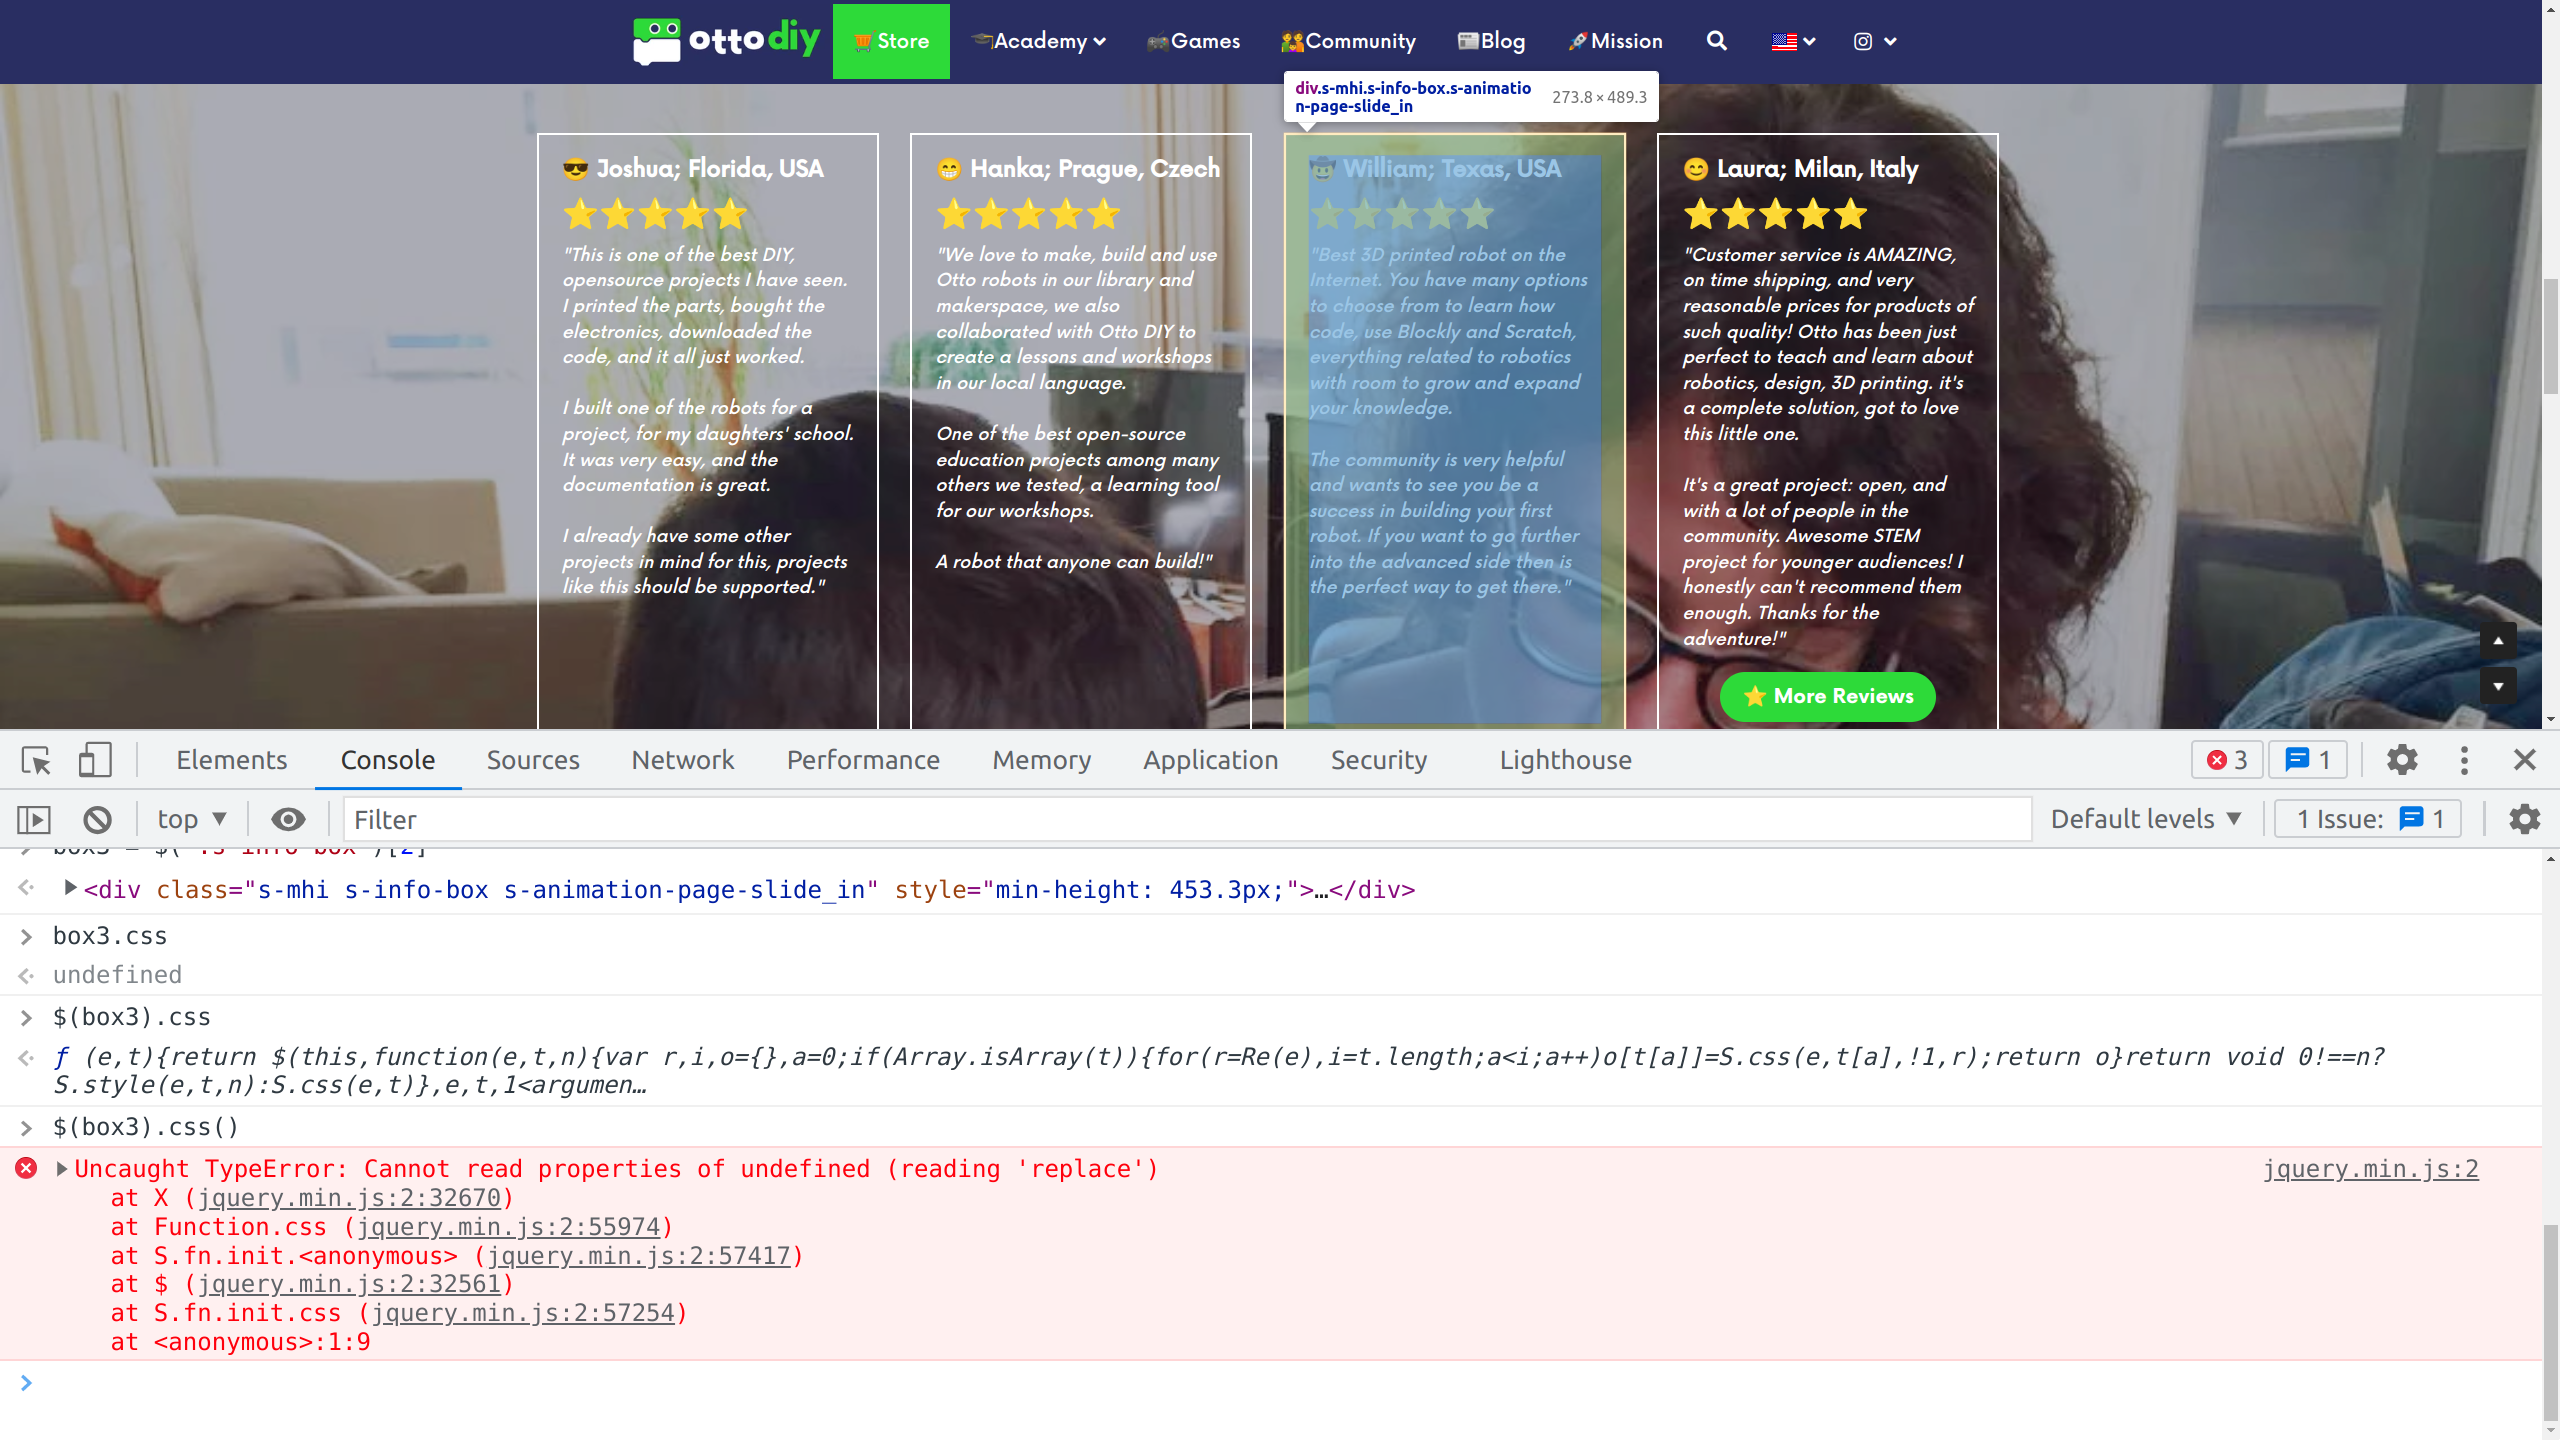The height and width of the screenshot is (1440, 2560).
Task: Click the red error count badge
Action: point(2227,761)
